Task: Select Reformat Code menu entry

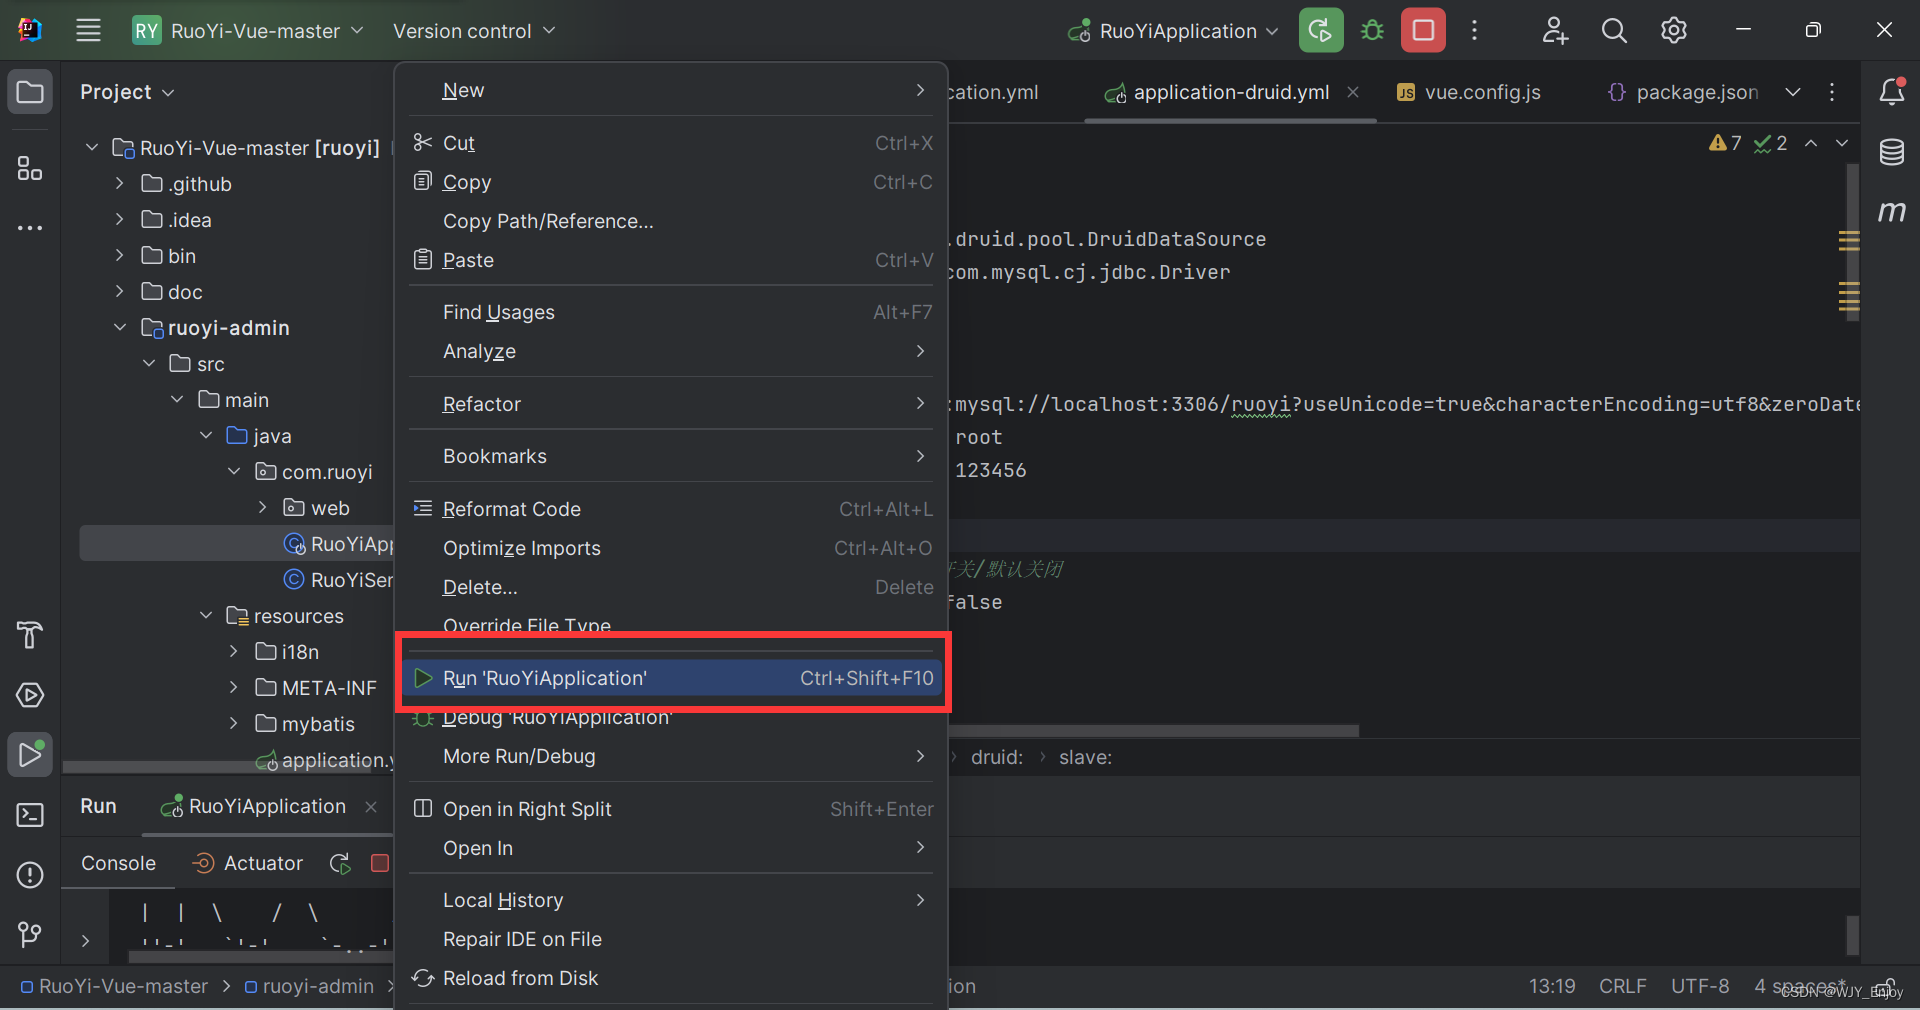Action: click(672, 509)
